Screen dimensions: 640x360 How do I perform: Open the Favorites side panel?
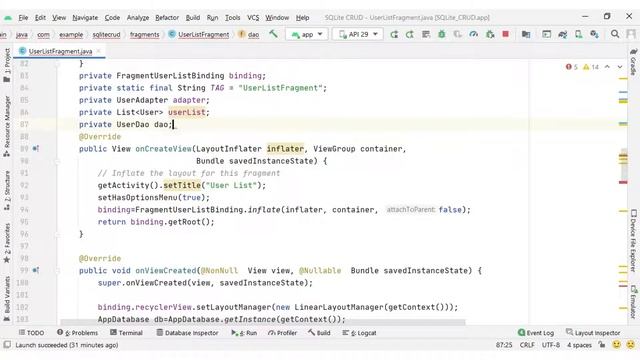[7, 243]
